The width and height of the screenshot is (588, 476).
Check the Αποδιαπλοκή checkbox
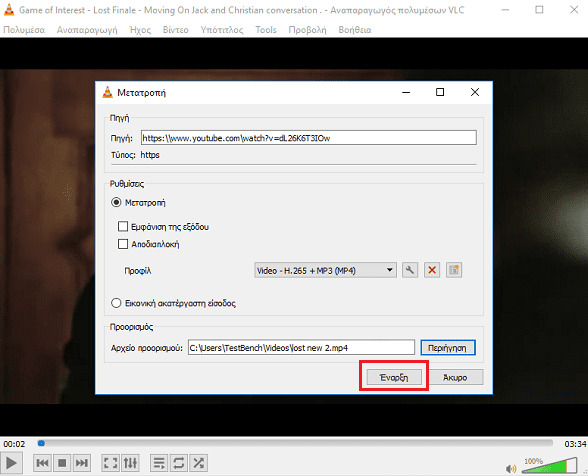tap(123, 244)
